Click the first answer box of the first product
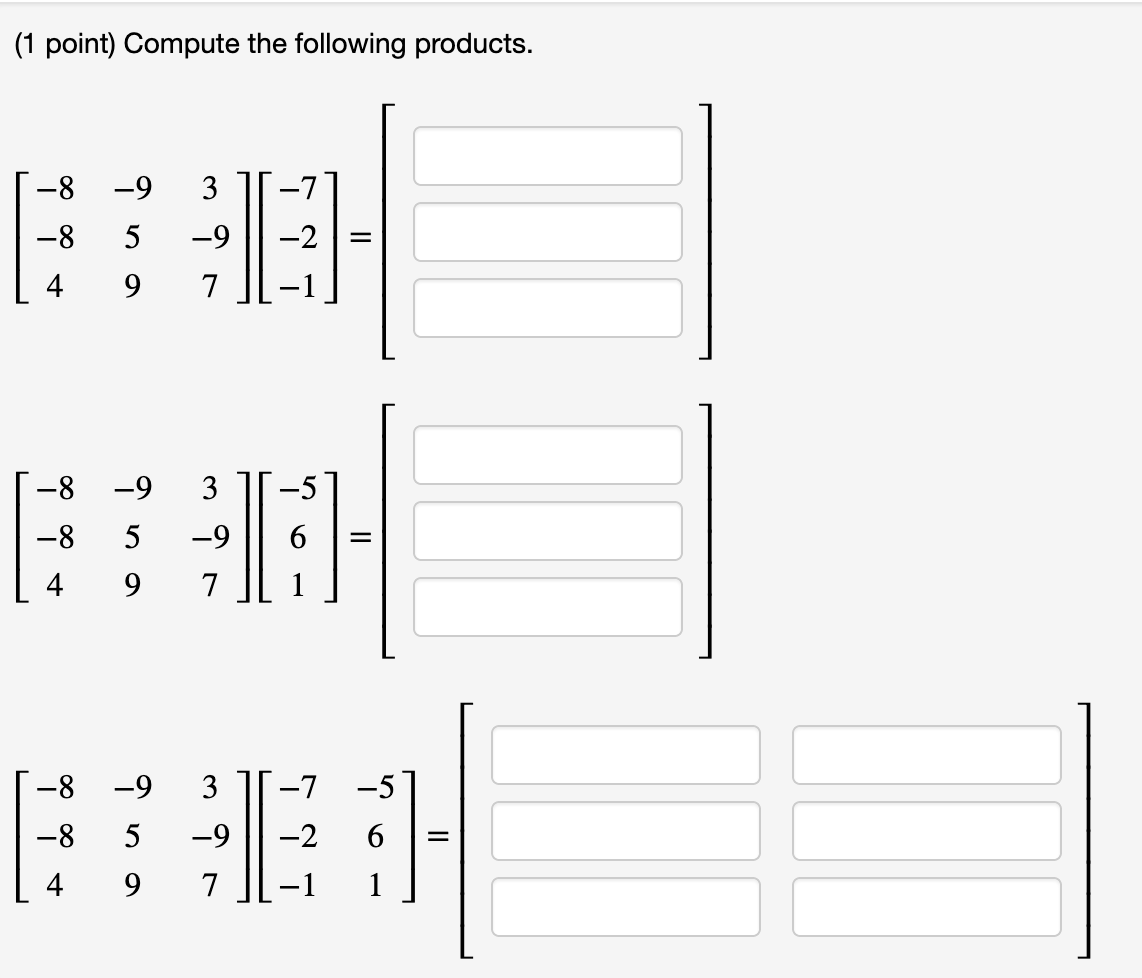The width and height of the screenshot is (1142, 978). (x=548, y=153)
